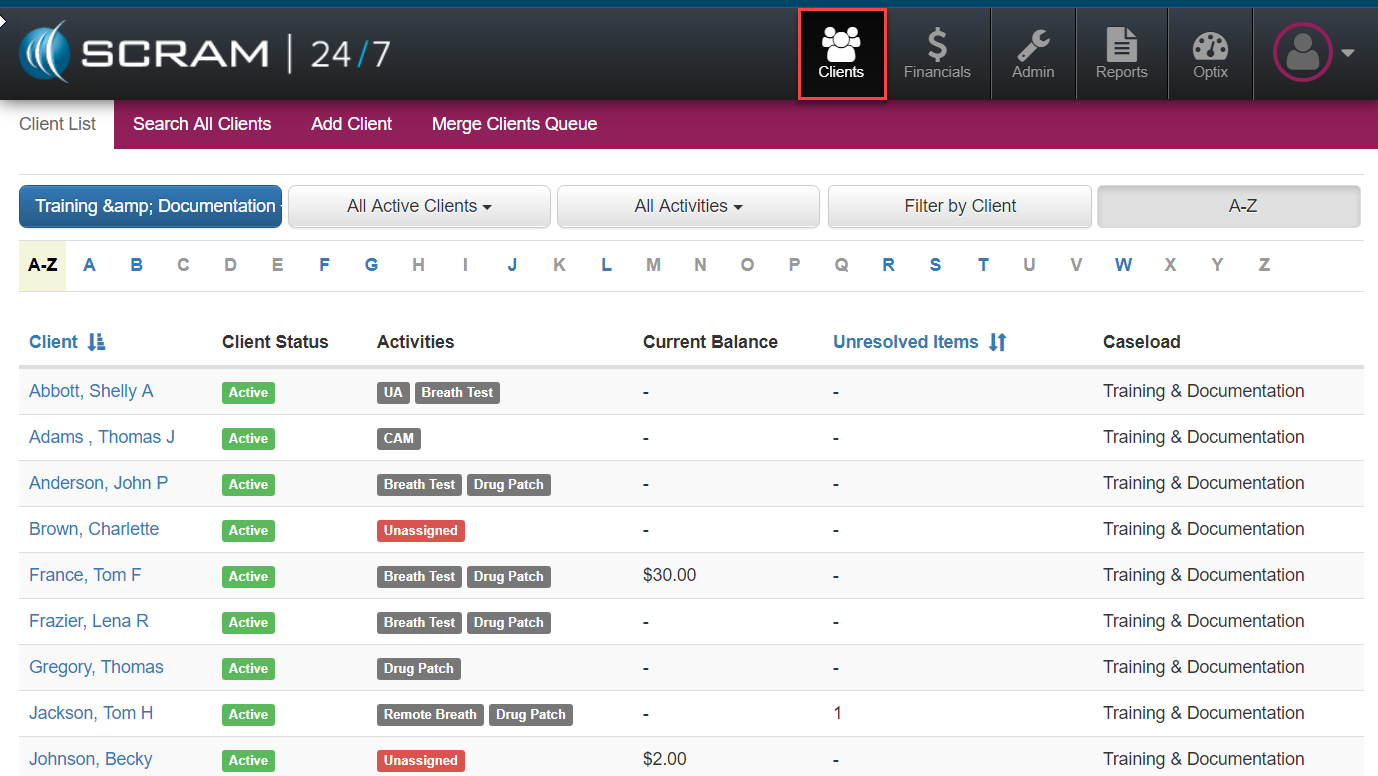Click the SCRAM 24/7 logo
Screen dimensions: 1378x776
pos(205,52)
